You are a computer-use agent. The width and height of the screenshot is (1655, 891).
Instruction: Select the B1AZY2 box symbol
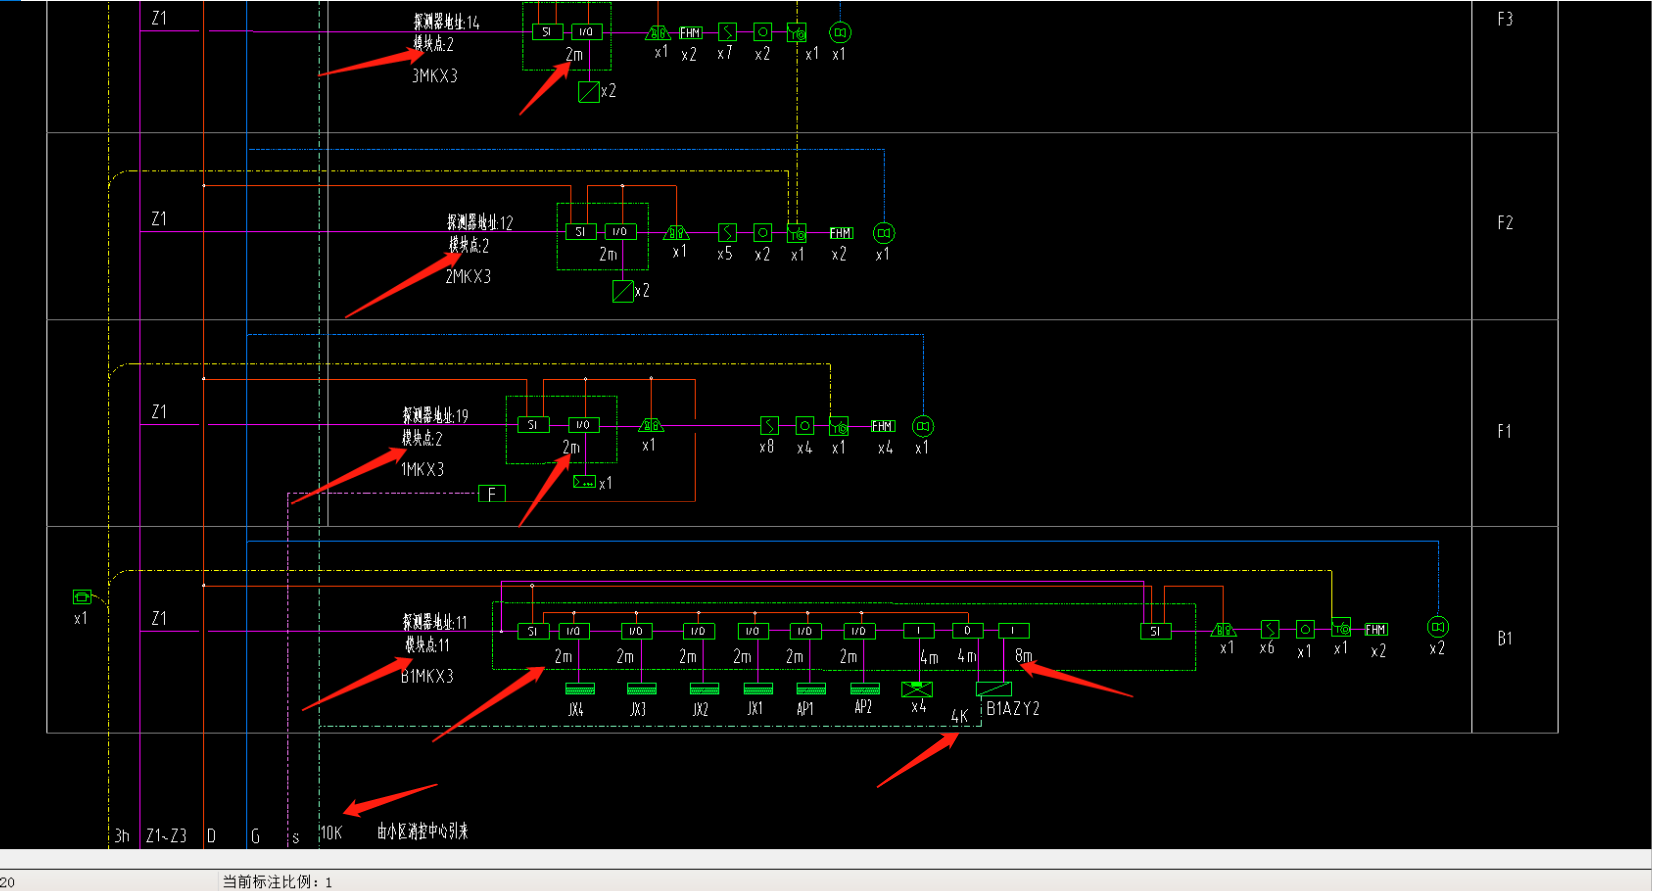coord(993,689)
